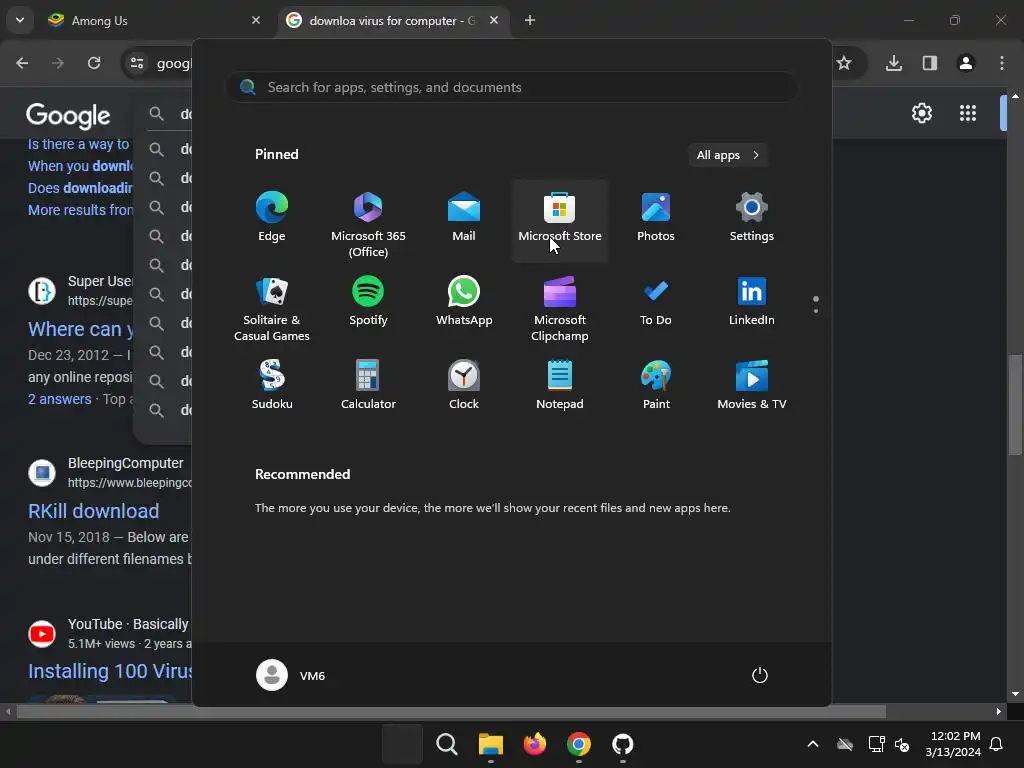Click the Start menu power button
The height and width of the screenshot is (768, 1024).
coord(760,675)
